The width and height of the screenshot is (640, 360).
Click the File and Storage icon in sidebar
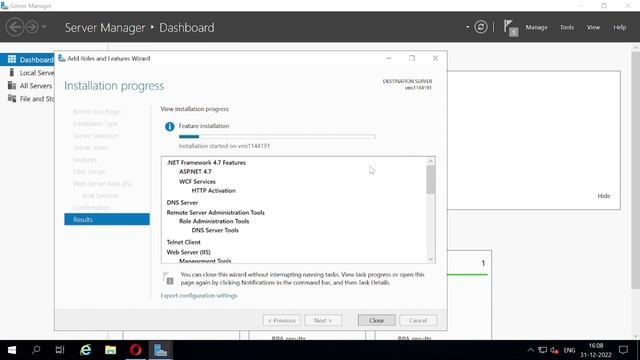(12, 99)
